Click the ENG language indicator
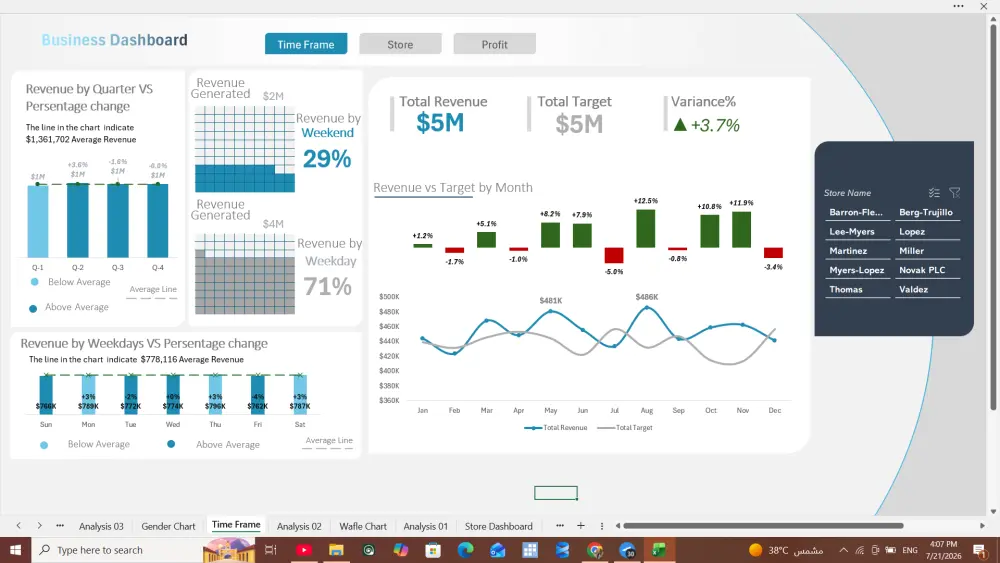Viewport: 1000px width, 563px height. 910,550
